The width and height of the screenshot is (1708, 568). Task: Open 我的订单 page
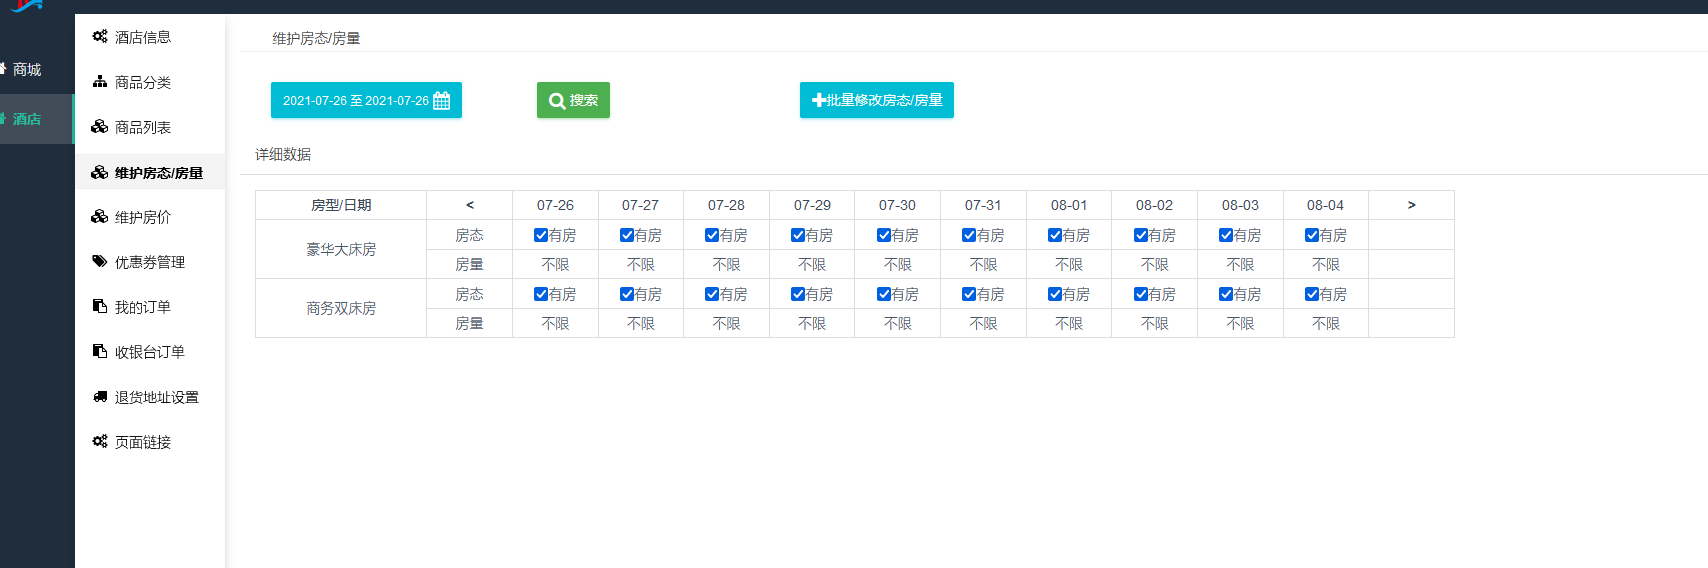coord(150,307)
